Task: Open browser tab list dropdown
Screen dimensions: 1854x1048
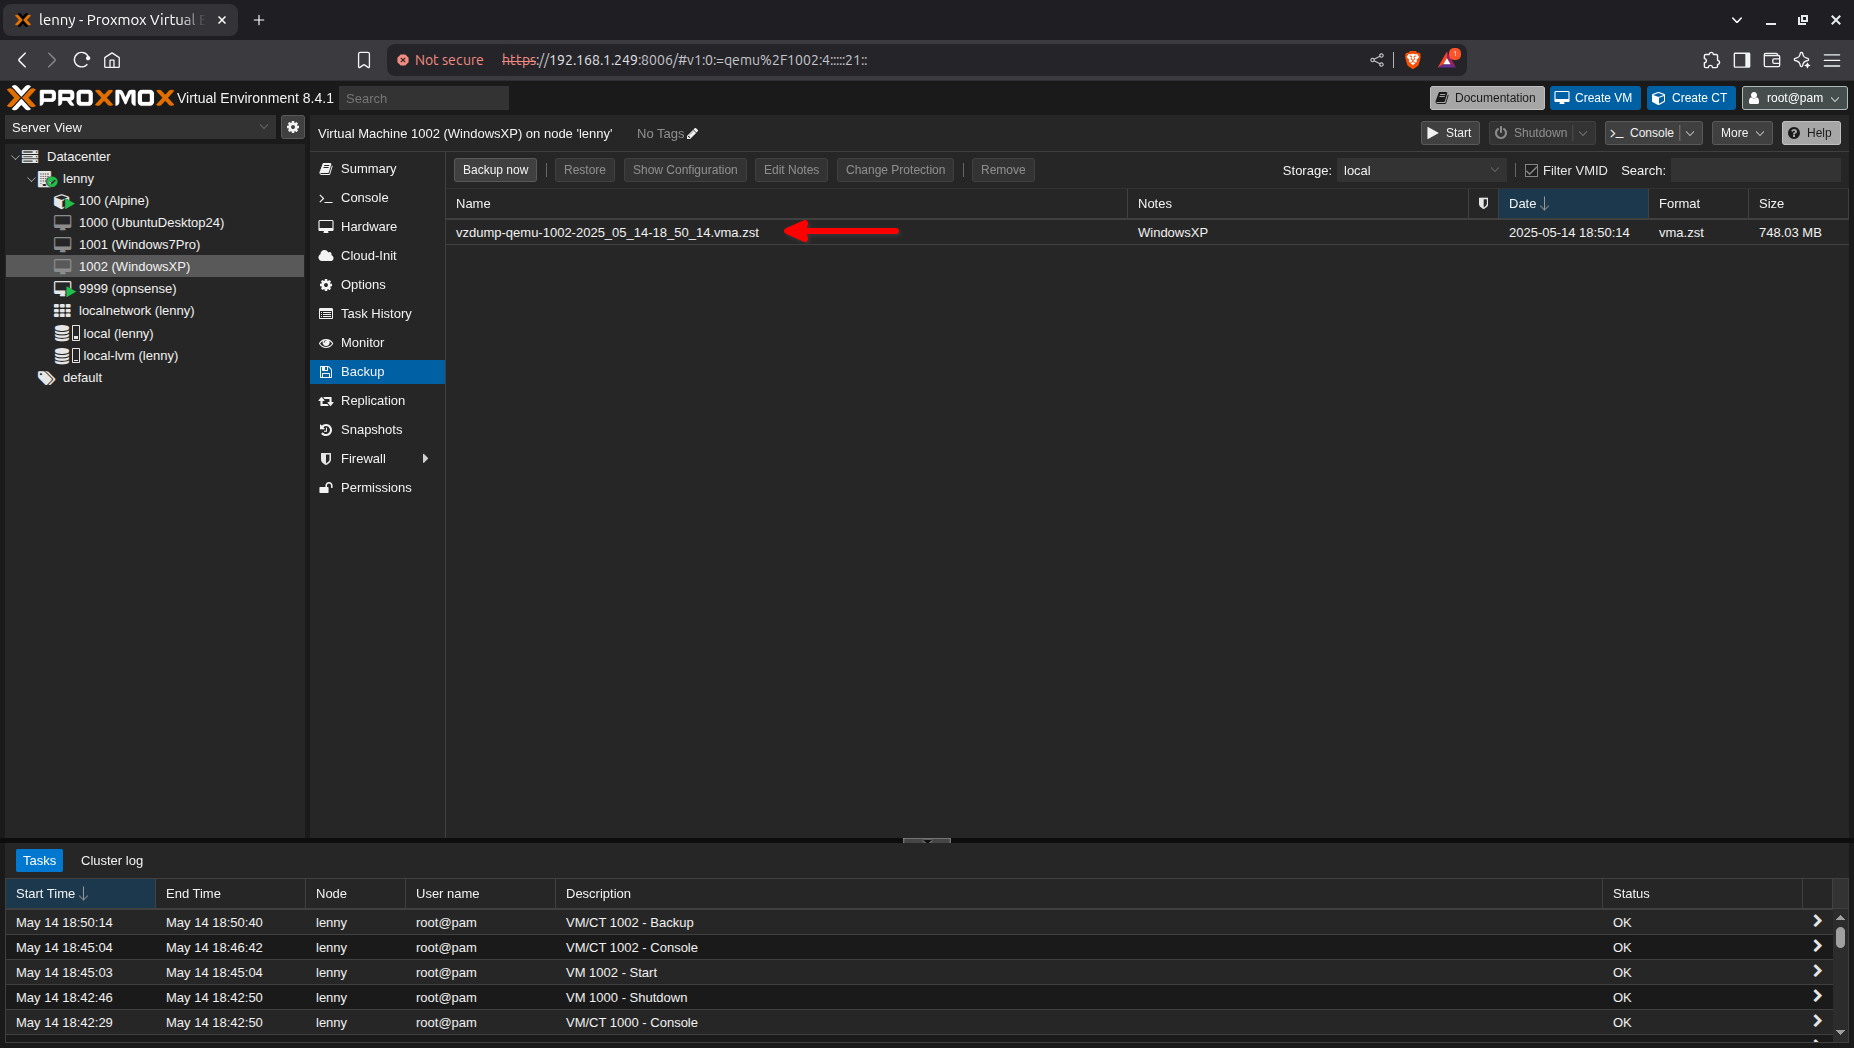Action: tap(1737, 20)
